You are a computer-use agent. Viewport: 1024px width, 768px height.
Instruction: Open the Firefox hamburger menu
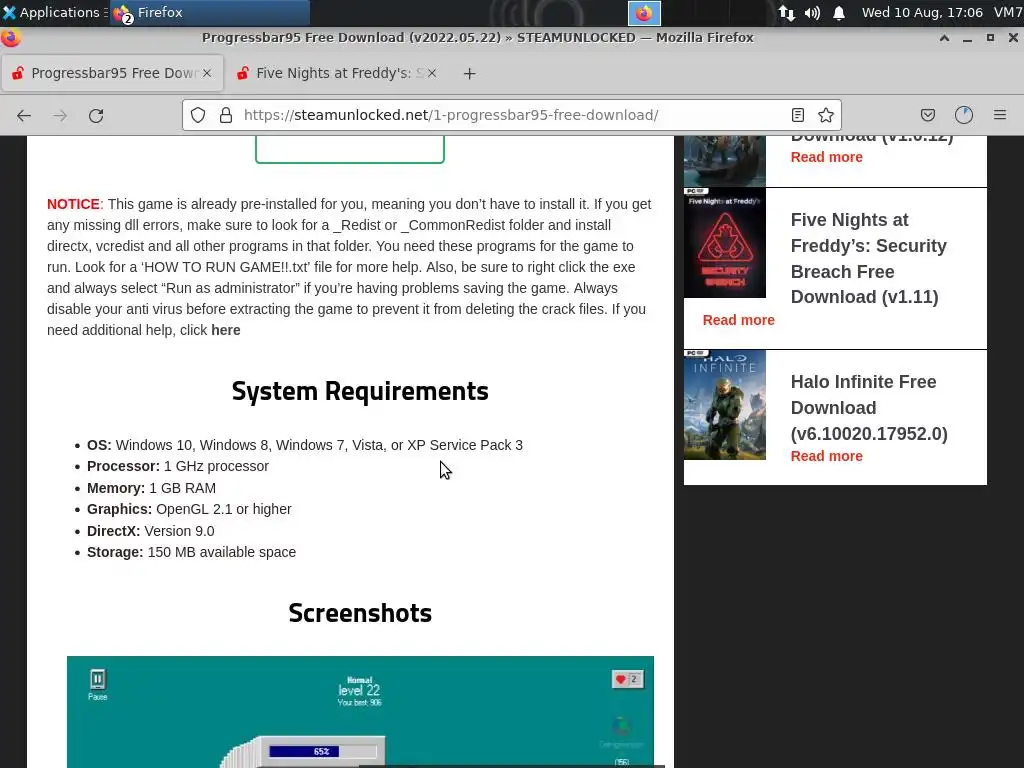click(x=1000, y=115)
